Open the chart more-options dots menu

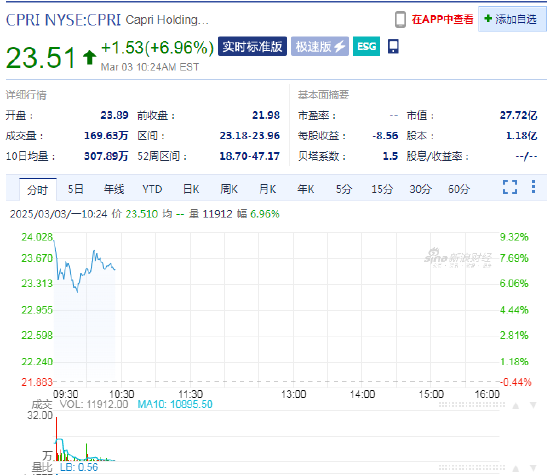pos(533,187)
